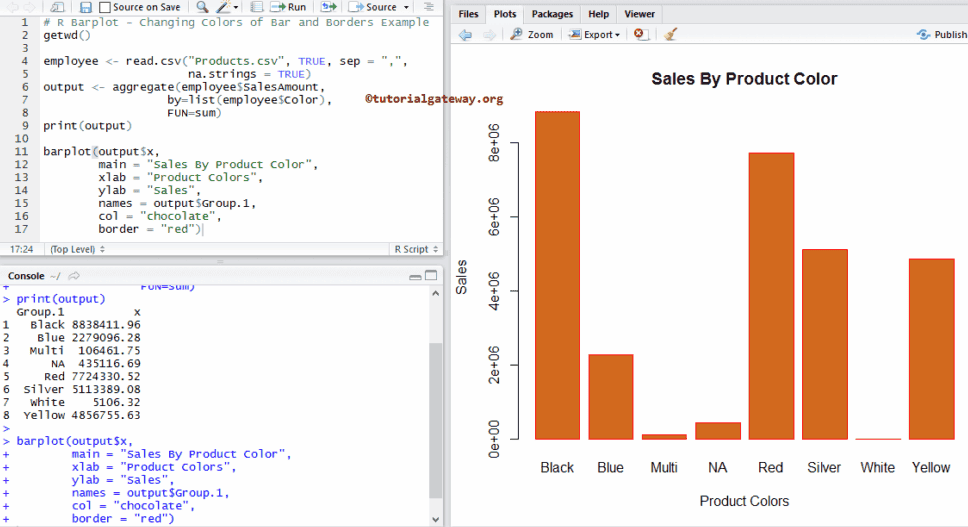Image resolution: width=968 pixels, height=527 pixels.
Task: Click the Multi 106461.75 row in Console
Action: click(72, 351)
